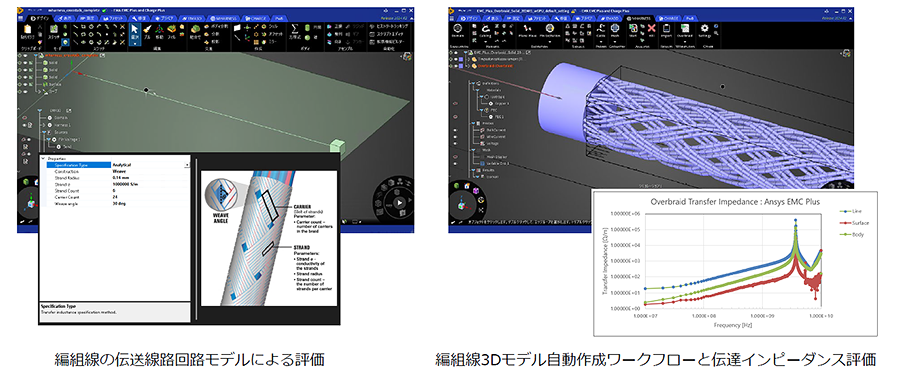Image resolution: width=900 pixels, height=379 pixels.
Task: Click the Sigma equation icon in left ribbon
Action: (294, 28)
